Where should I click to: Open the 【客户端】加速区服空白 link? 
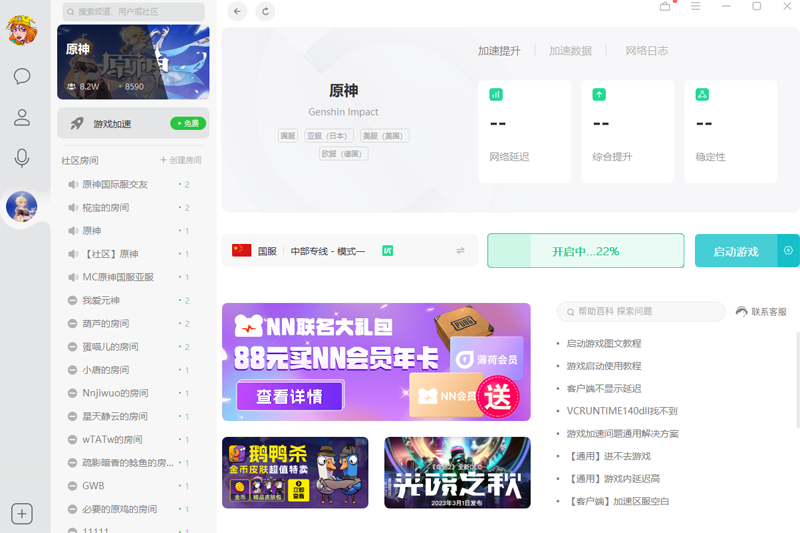click(x=618, y=501)
